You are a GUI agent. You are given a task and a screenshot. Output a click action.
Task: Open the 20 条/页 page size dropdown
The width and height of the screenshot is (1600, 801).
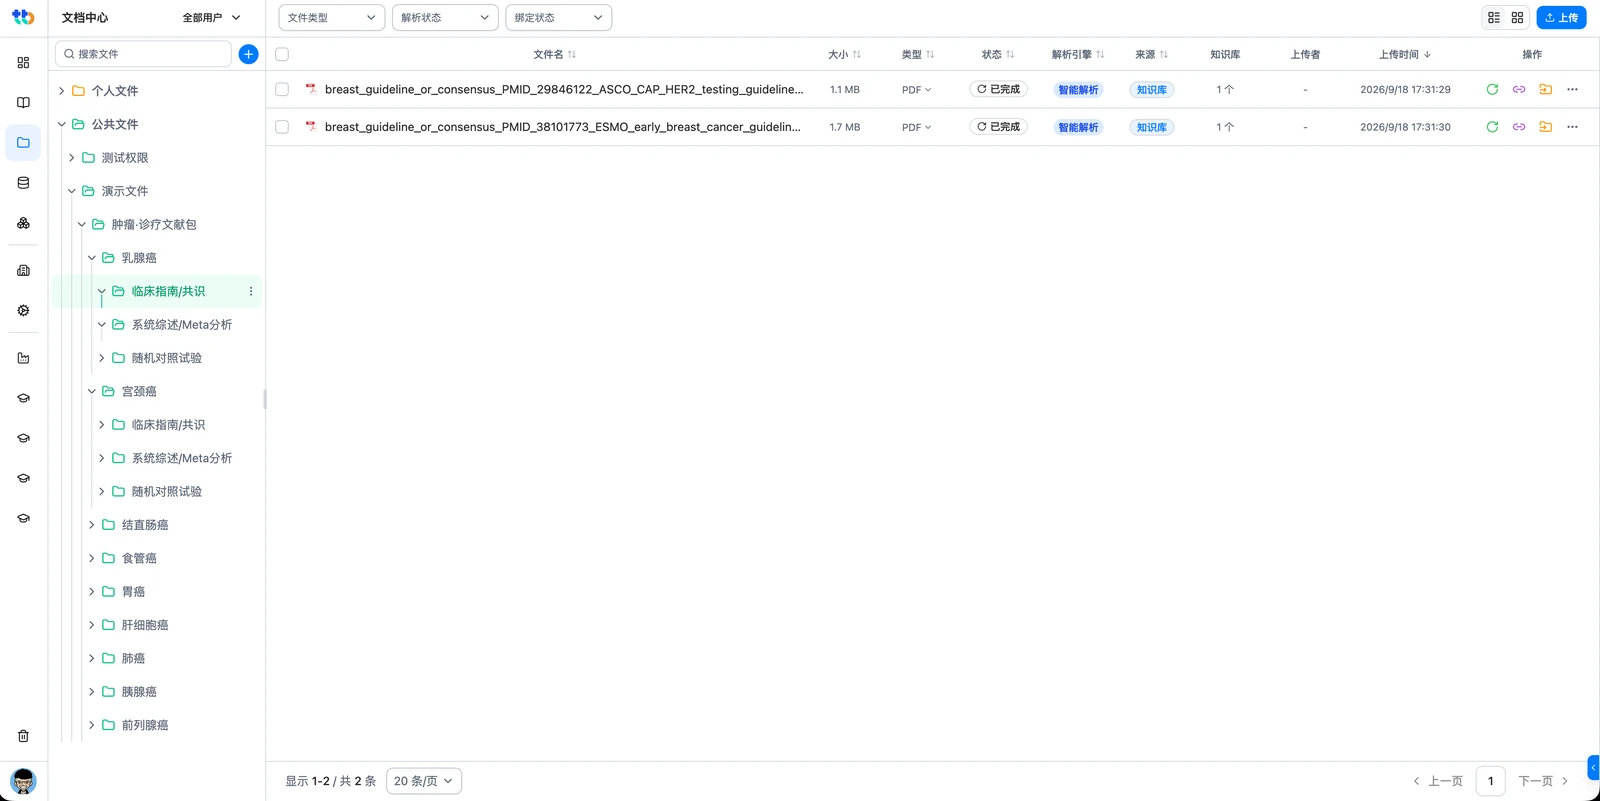click(424, 781)
